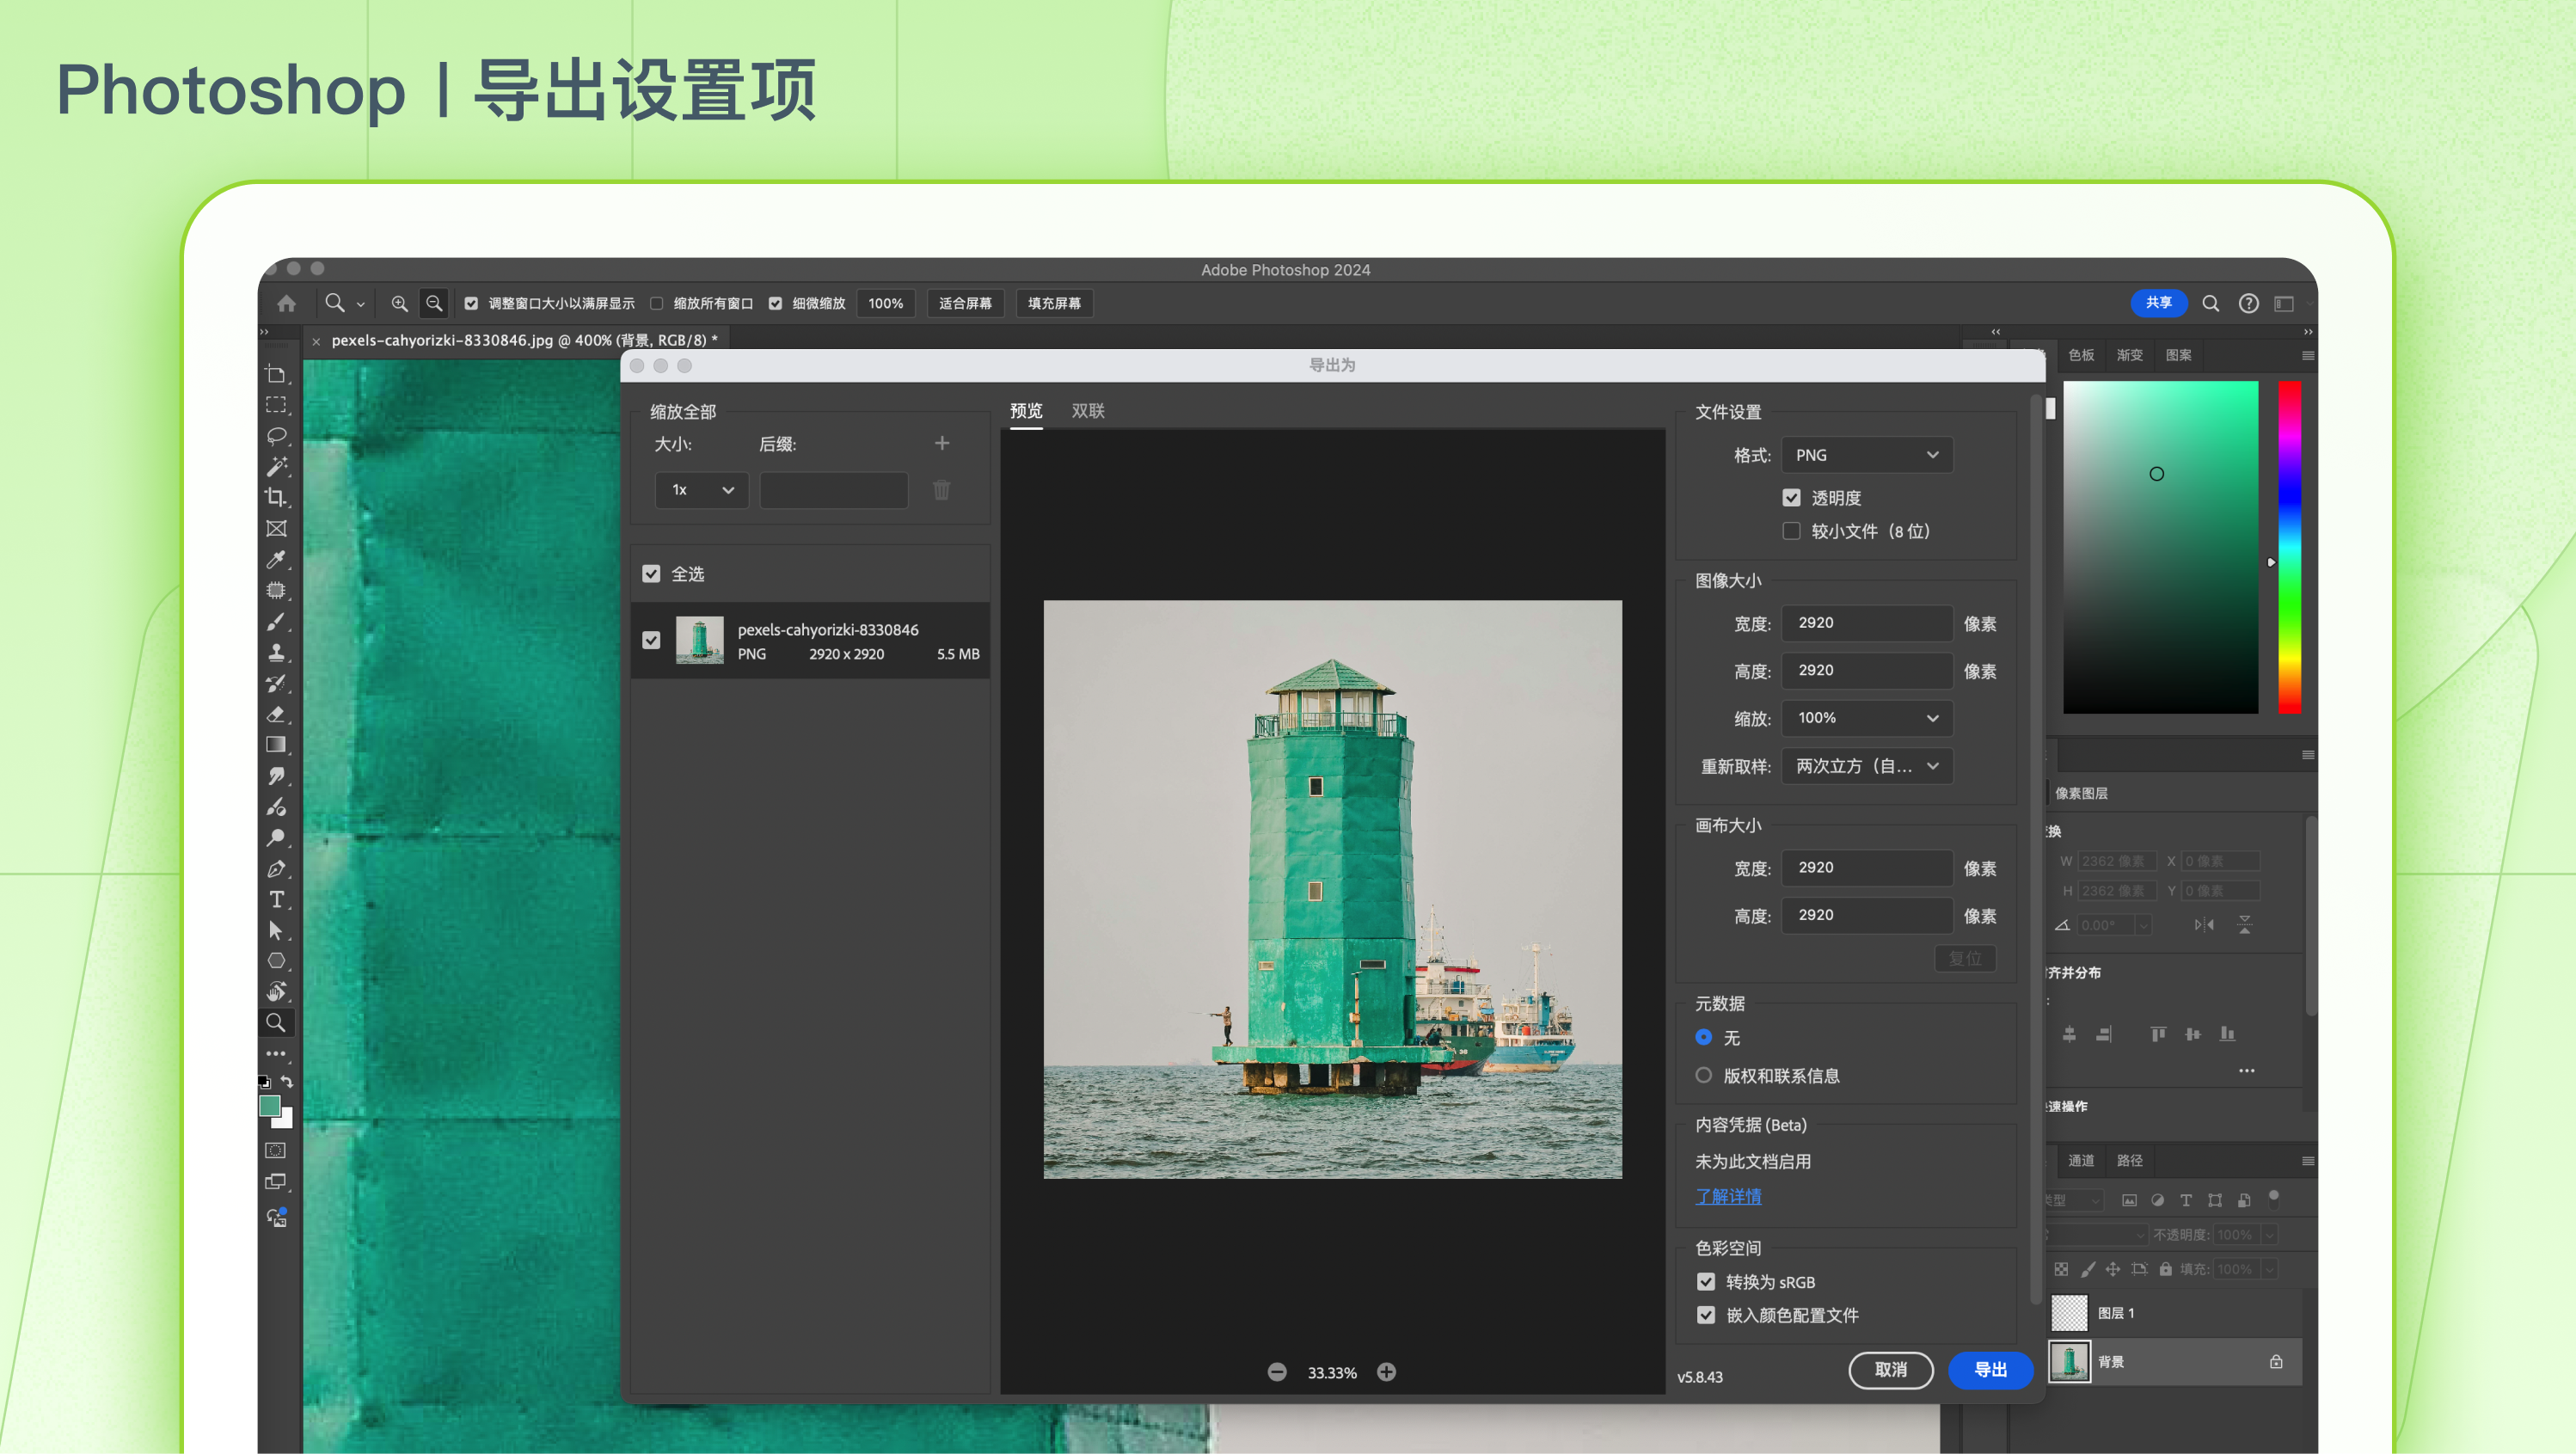Click the 填充屏幕 button
2576x1454 pixels.
(x=1054, y=303)
